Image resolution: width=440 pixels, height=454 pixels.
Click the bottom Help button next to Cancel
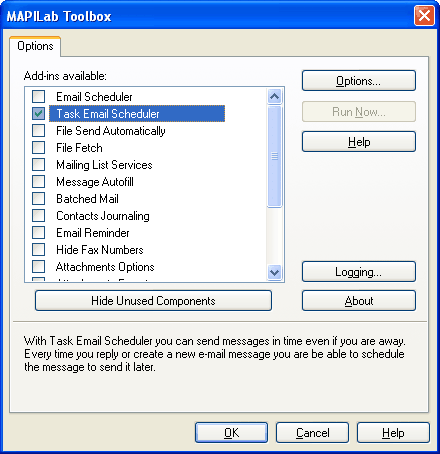[x=393, y=433]
